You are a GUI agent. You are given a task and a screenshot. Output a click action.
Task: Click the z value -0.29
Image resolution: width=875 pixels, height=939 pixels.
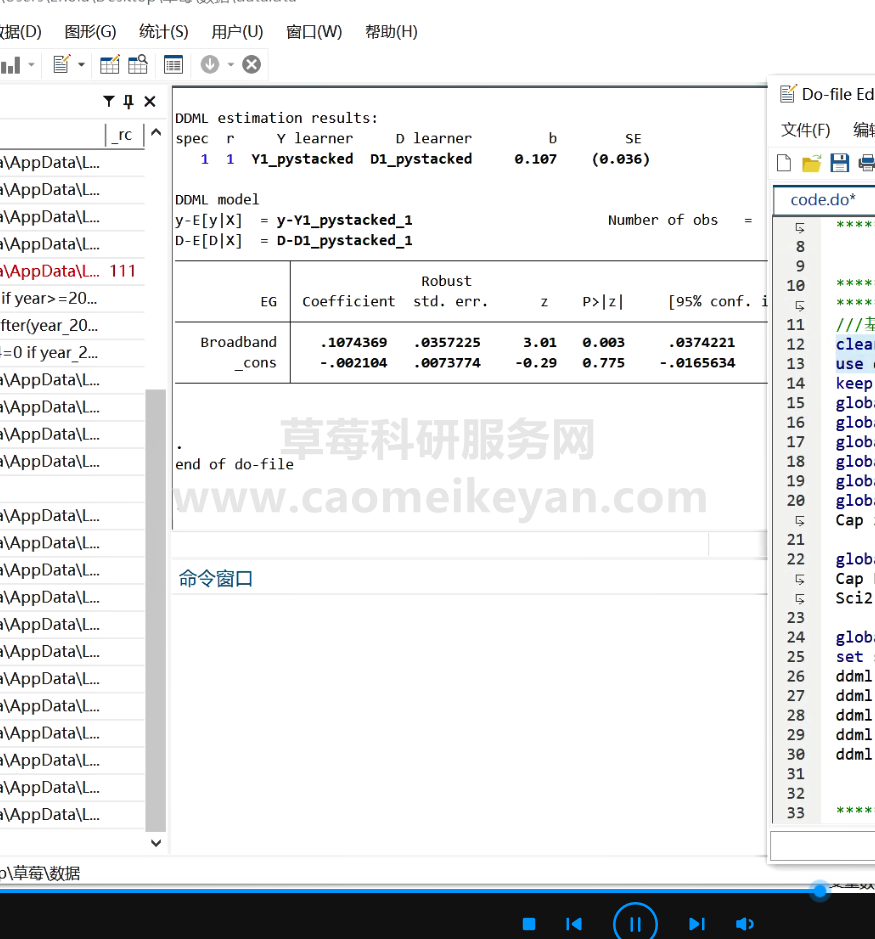535,363
